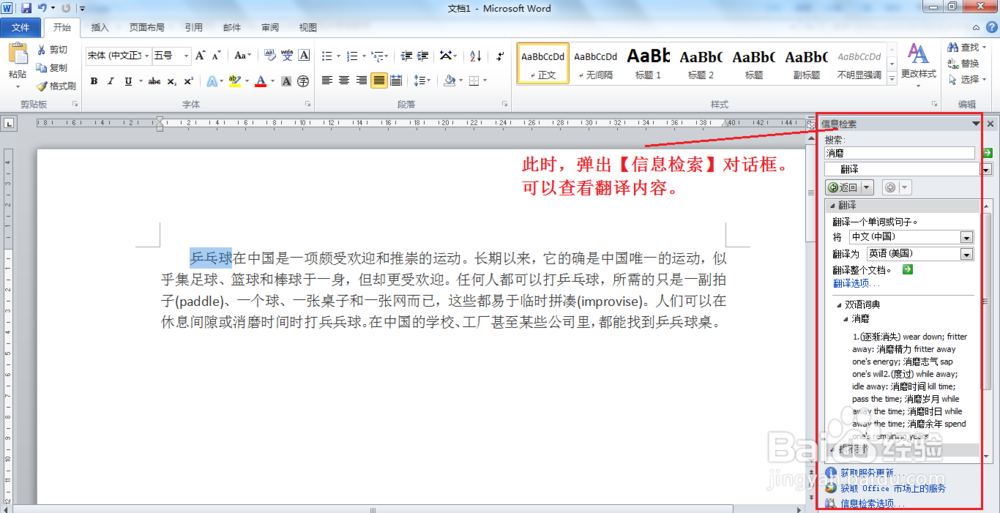Image resolution: width=1000 pixels, height=513 pixels.
Task: Center the paragraph text
Action: 344,80
